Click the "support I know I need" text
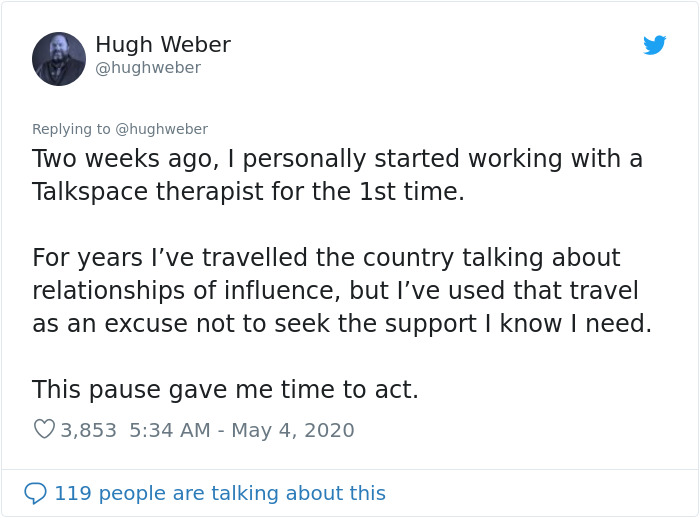 518,324
